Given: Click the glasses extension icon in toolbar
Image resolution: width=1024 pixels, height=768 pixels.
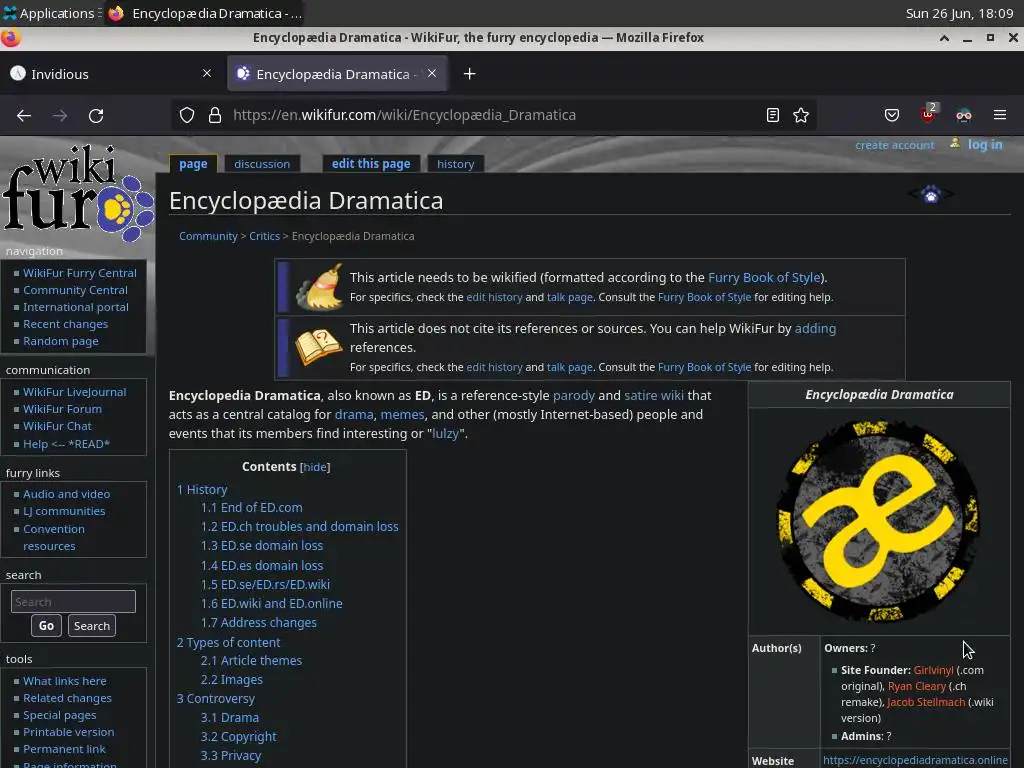Looking at the screenshot, I should pyautogui.click(x=964, y=116).
